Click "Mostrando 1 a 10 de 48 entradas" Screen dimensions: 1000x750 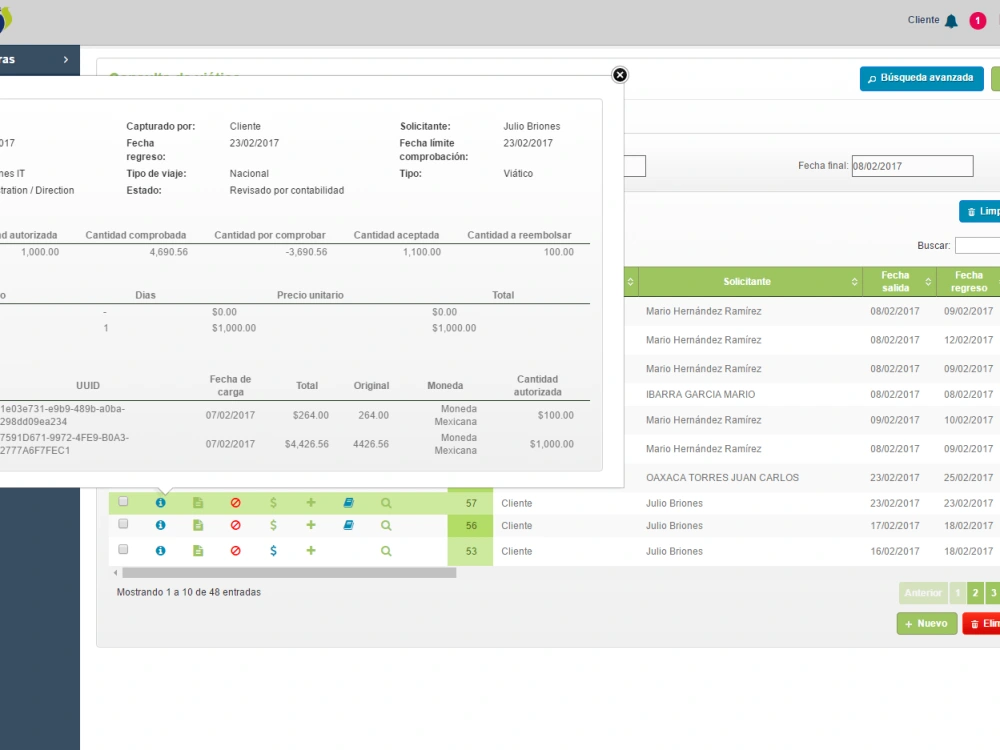coord(189,592)
